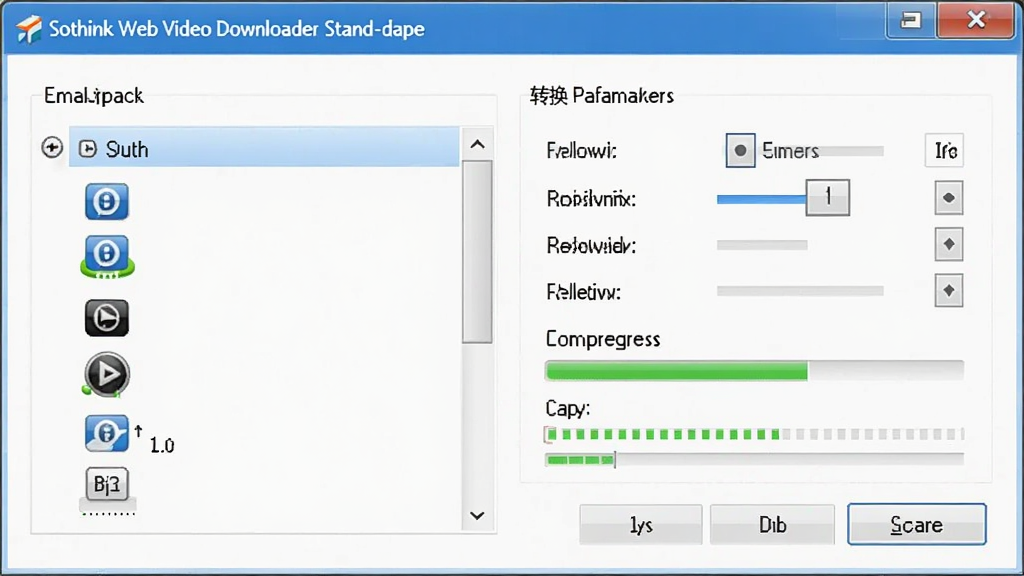Click the Compregress label

coord(603,339)
